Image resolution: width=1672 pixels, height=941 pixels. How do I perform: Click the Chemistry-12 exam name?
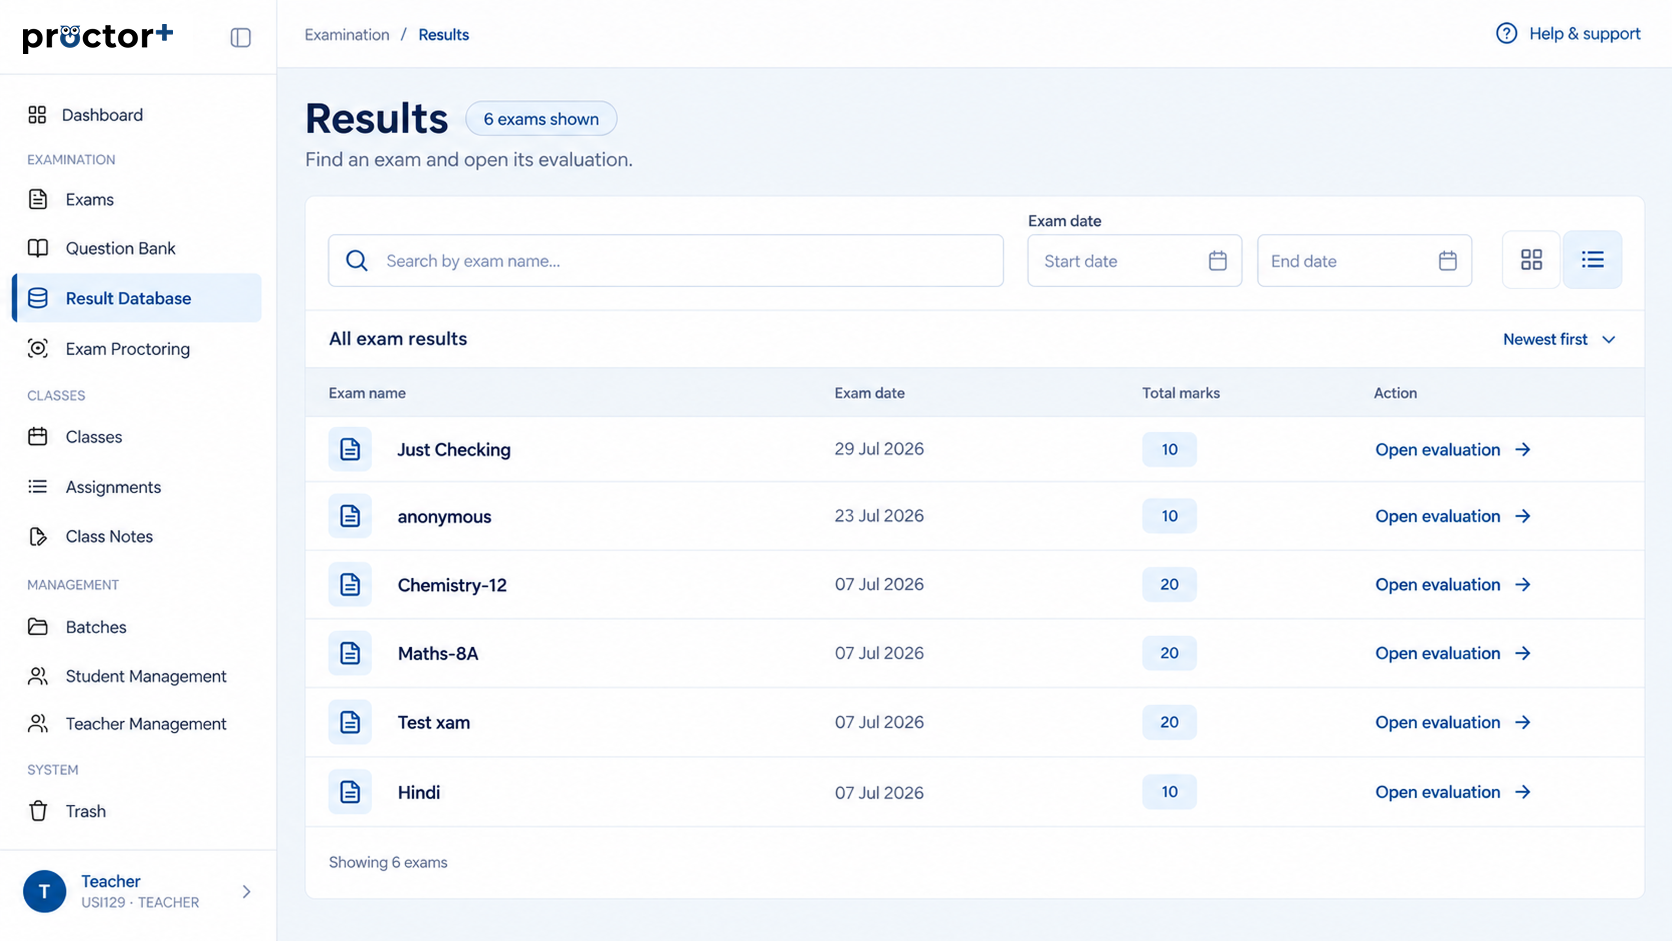click(x=452, y=585)
